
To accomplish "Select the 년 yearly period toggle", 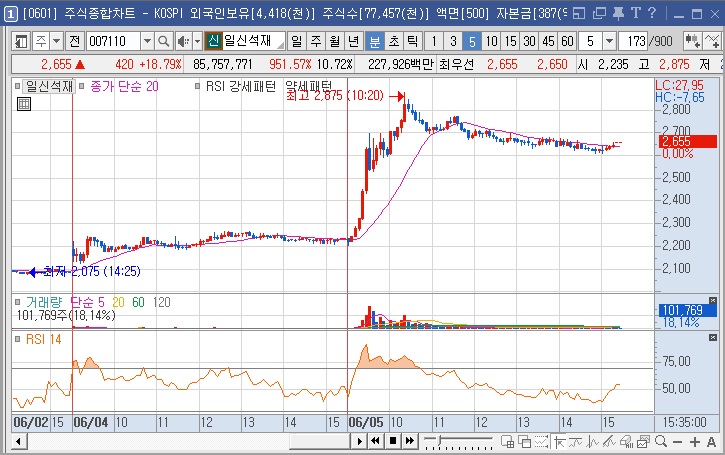I will (354, 41).
